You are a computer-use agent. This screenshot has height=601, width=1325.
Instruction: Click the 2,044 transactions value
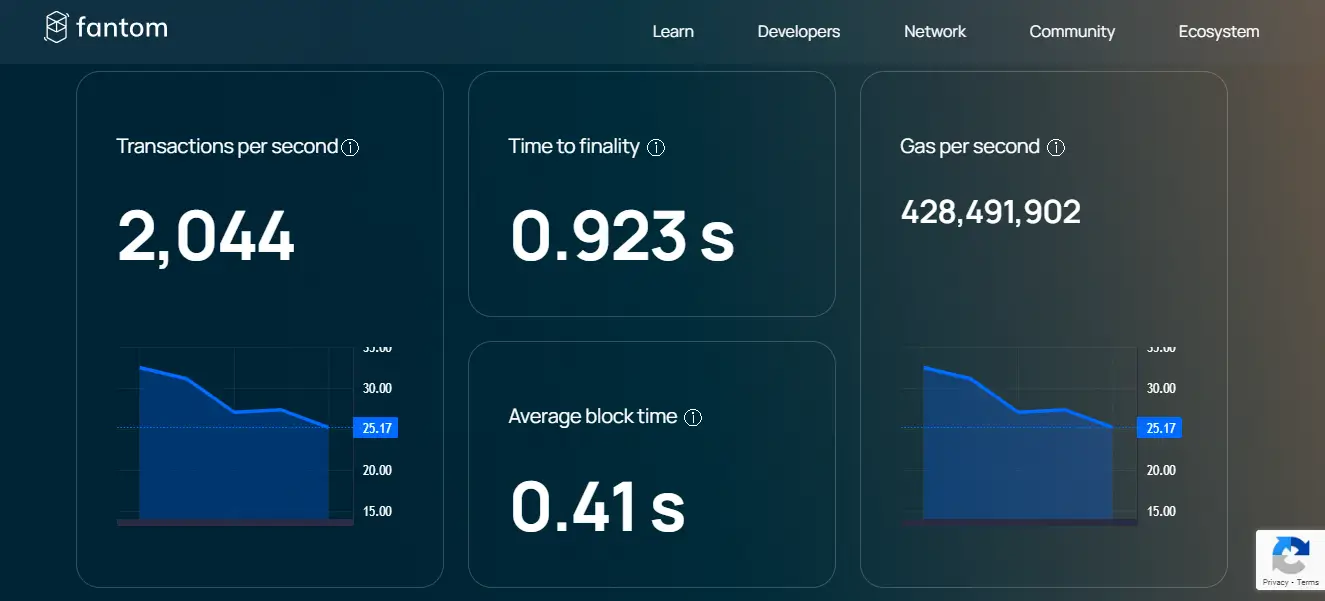[206, 237]
